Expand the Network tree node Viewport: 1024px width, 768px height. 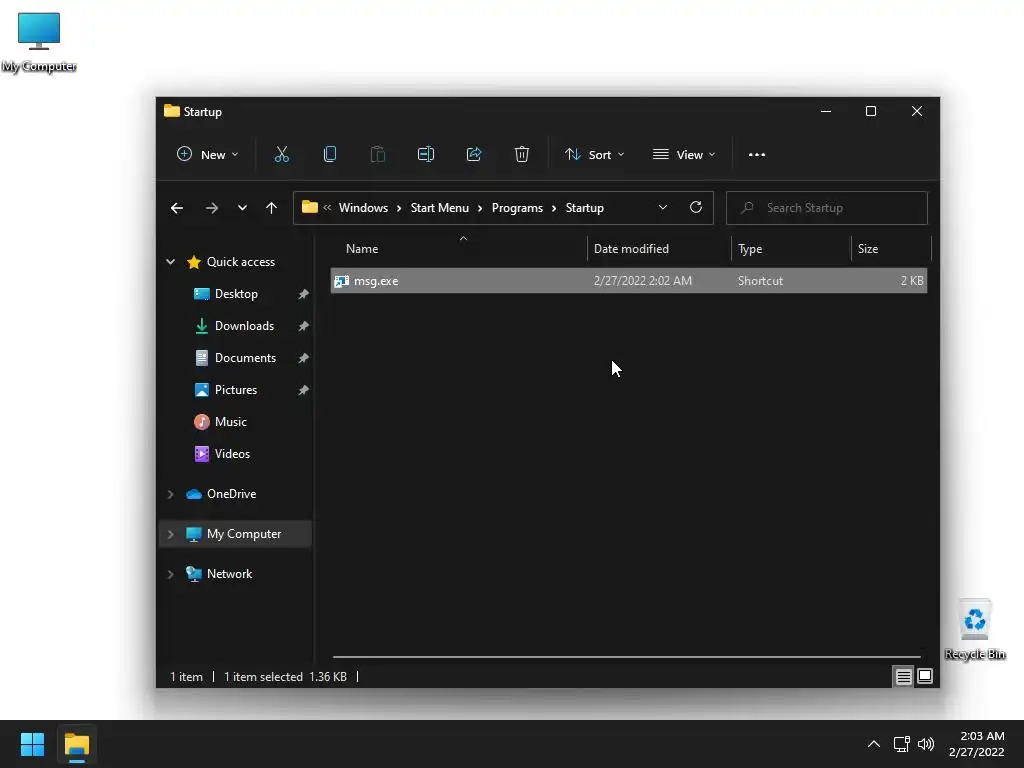(170, 574)
